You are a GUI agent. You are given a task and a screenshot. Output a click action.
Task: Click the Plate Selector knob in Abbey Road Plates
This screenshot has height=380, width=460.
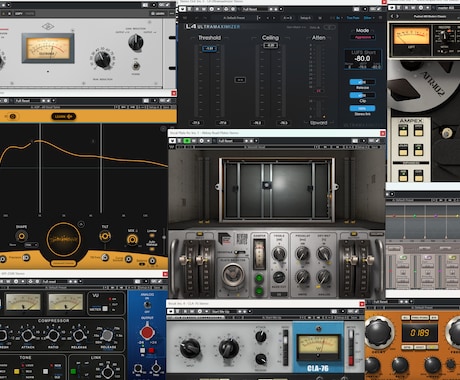(233, 274)
